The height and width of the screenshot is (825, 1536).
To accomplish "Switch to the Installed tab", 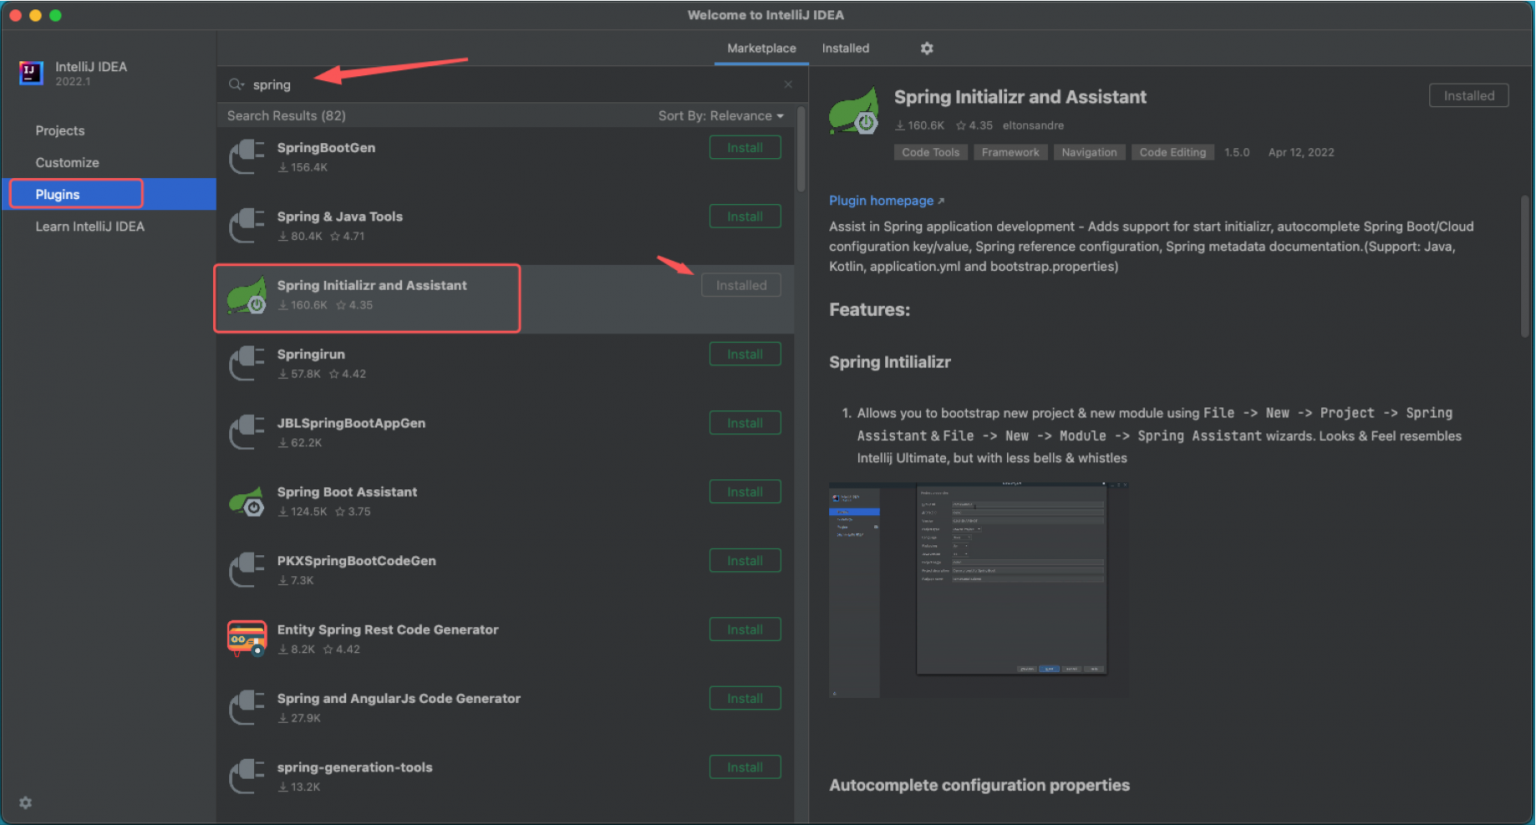I will point(845,48).
